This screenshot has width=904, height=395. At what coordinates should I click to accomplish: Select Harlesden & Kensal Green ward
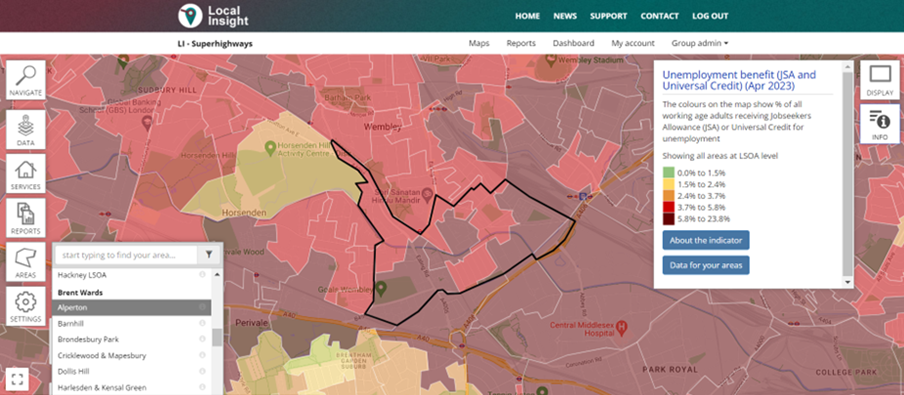(x=131, y=388)
